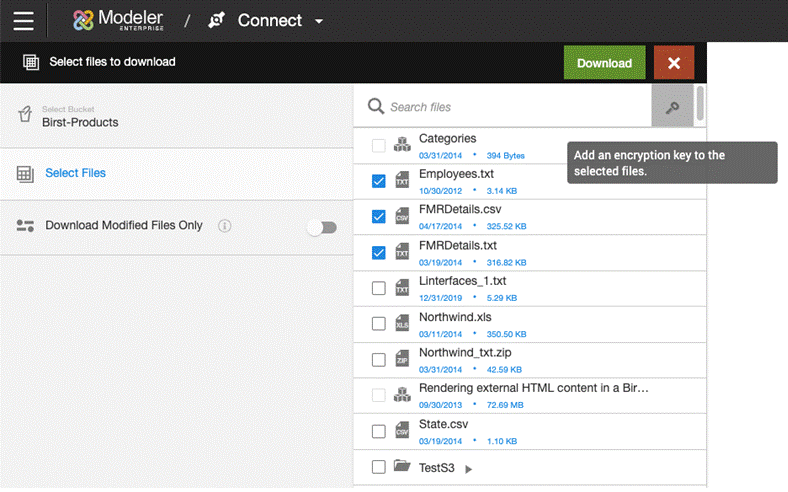Open the hamburger main menu
This screenshot has width=788, height=492.
click(23, 21)
